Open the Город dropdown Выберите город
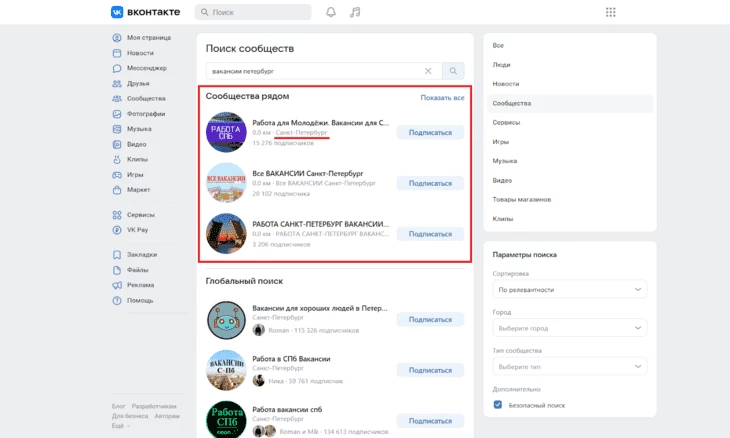This screenshot has width=730, height=438. point(570,328)
